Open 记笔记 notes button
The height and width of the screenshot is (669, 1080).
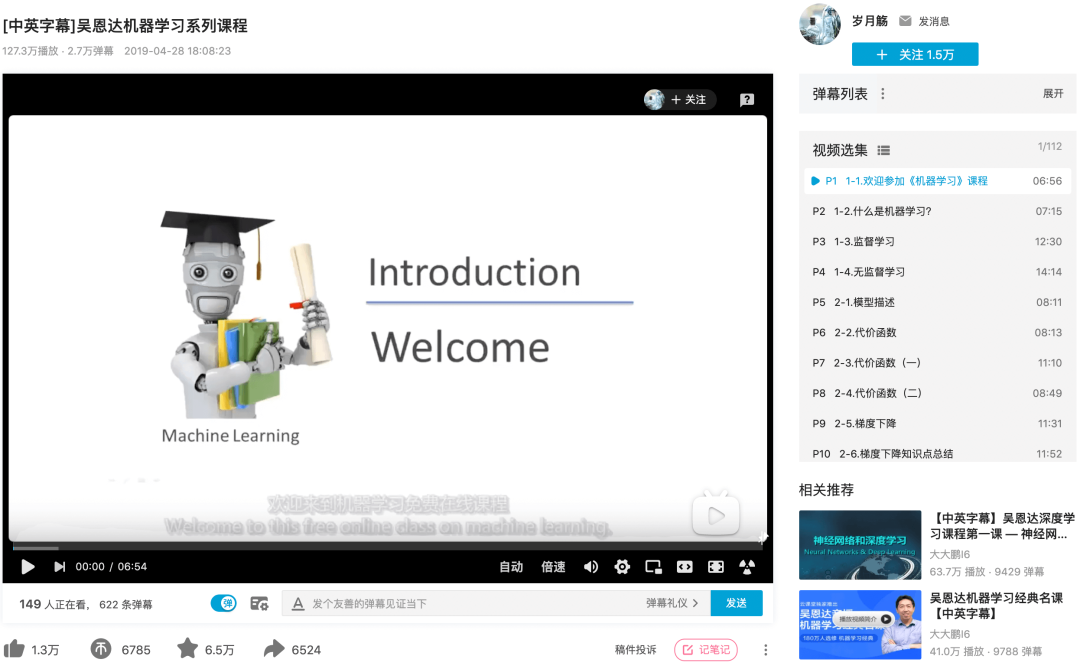[x=706, y=650]
